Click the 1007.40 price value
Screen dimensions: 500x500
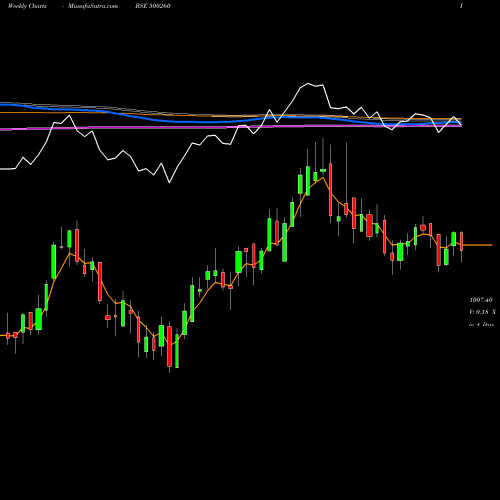click(x=481, y=300)
